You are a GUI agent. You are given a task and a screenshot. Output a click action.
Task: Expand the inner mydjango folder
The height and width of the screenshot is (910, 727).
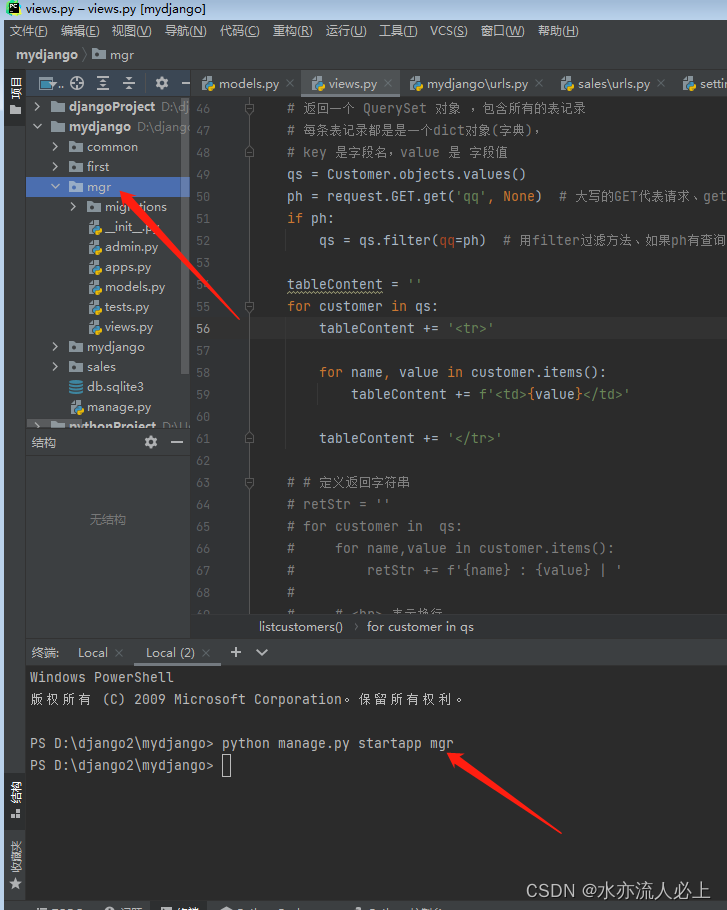(56, 347)
